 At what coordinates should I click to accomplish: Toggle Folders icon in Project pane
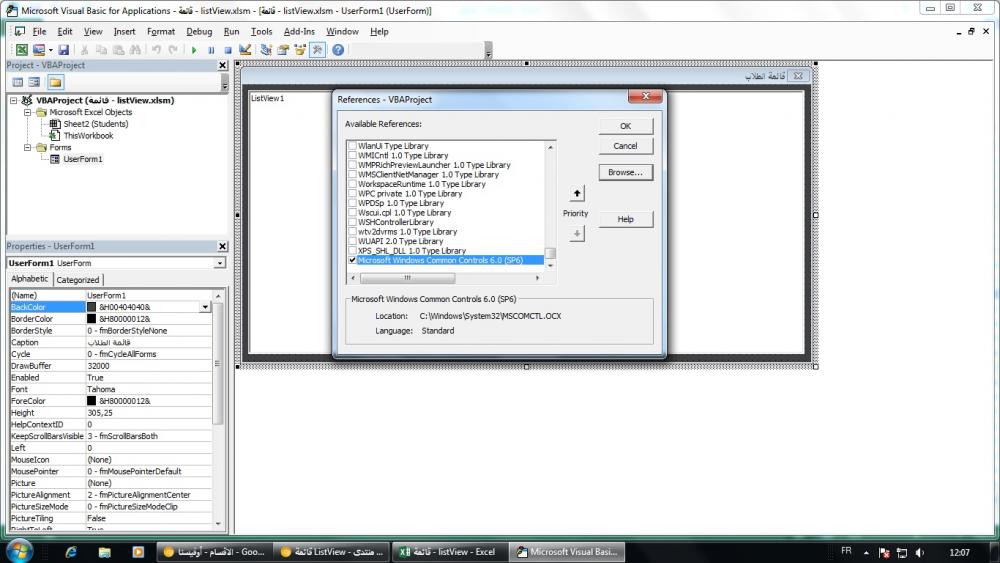[55, 82]
